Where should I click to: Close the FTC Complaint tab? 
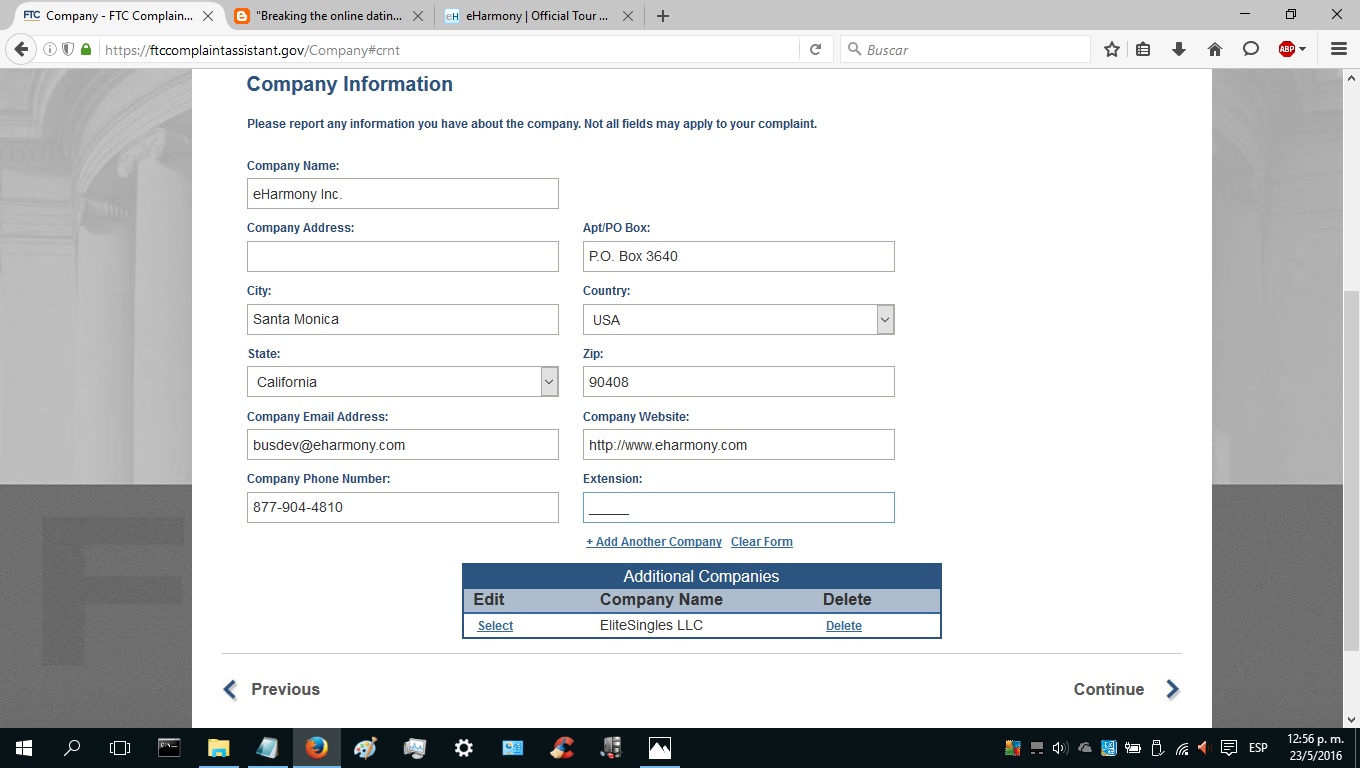(x=208, y=16)
